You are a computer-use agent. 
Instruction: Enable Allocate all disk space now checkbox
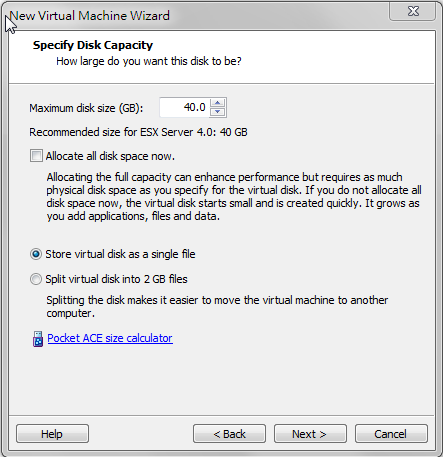coord(36,156)
